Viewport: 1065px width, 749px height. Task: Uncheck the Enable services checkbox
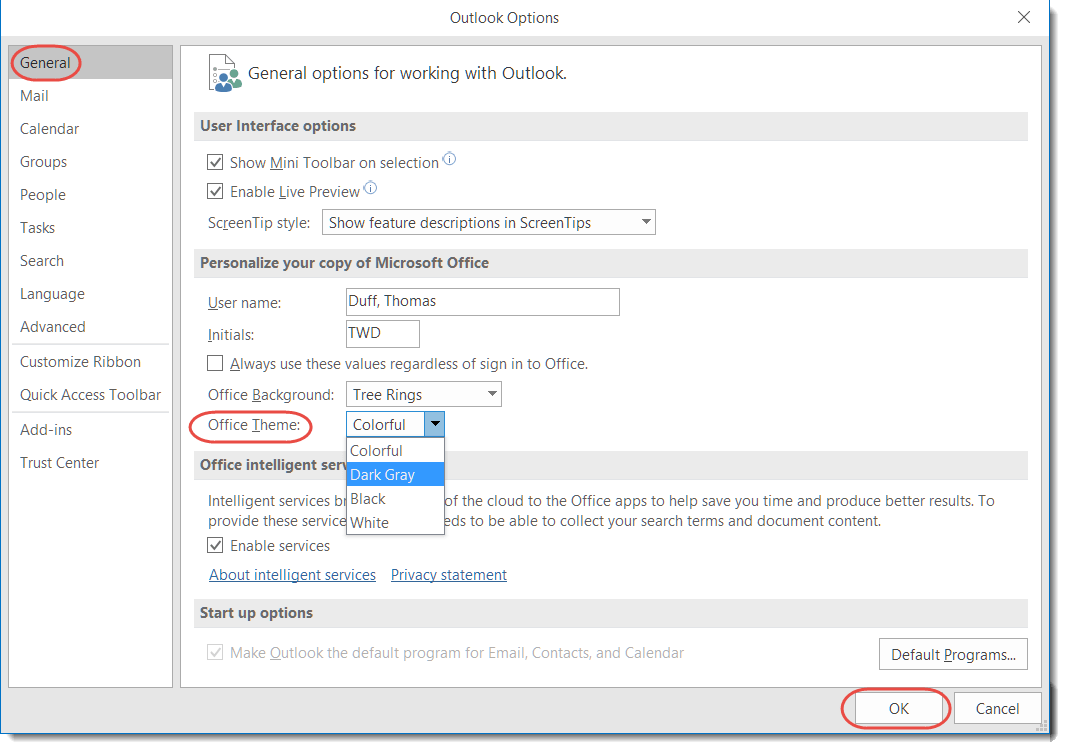point(215,545)
